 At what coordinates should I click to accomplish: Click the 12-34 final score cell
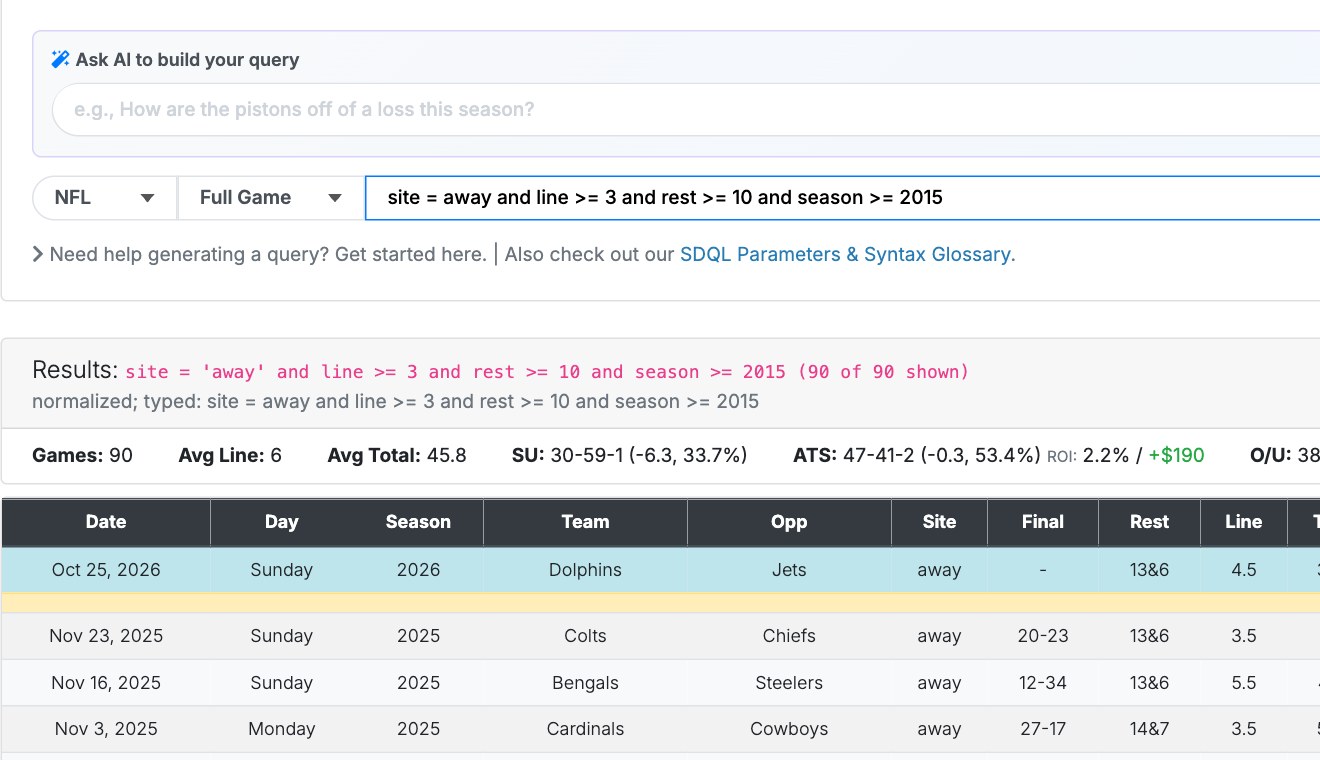pos(1043,683)
